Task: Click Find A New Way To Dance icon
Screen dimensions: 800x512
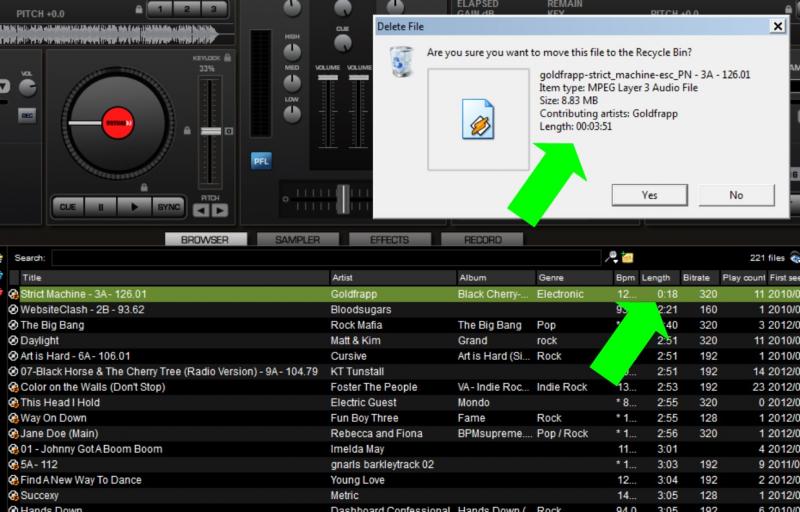Action: (x=14, y=480)
